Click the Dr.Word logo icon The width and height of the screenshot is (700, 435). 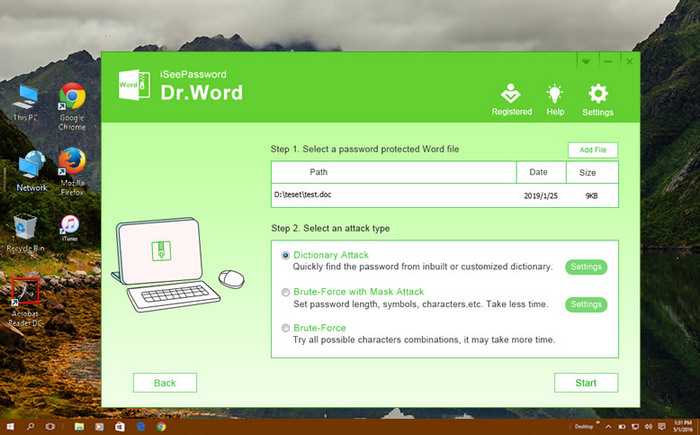[x=134, y=84]
